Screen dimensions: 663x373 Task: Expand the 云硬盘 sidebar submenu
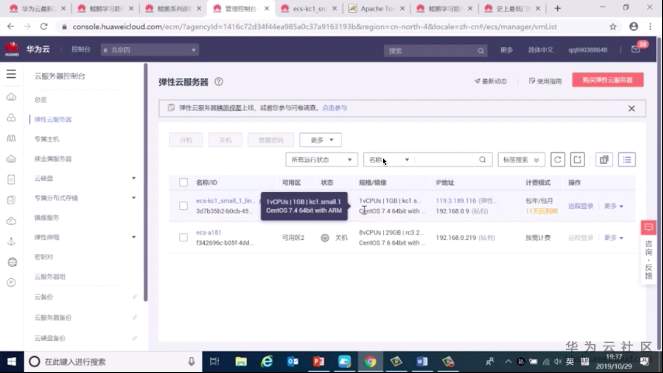coord(134,178)
